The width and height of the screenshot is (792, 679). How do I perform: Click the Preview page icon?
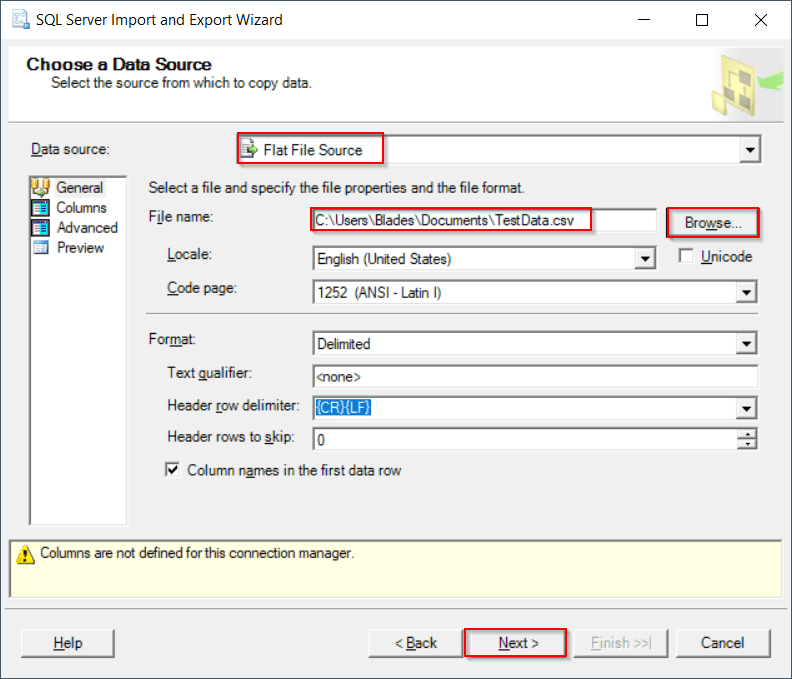click(x=40, y=248)
